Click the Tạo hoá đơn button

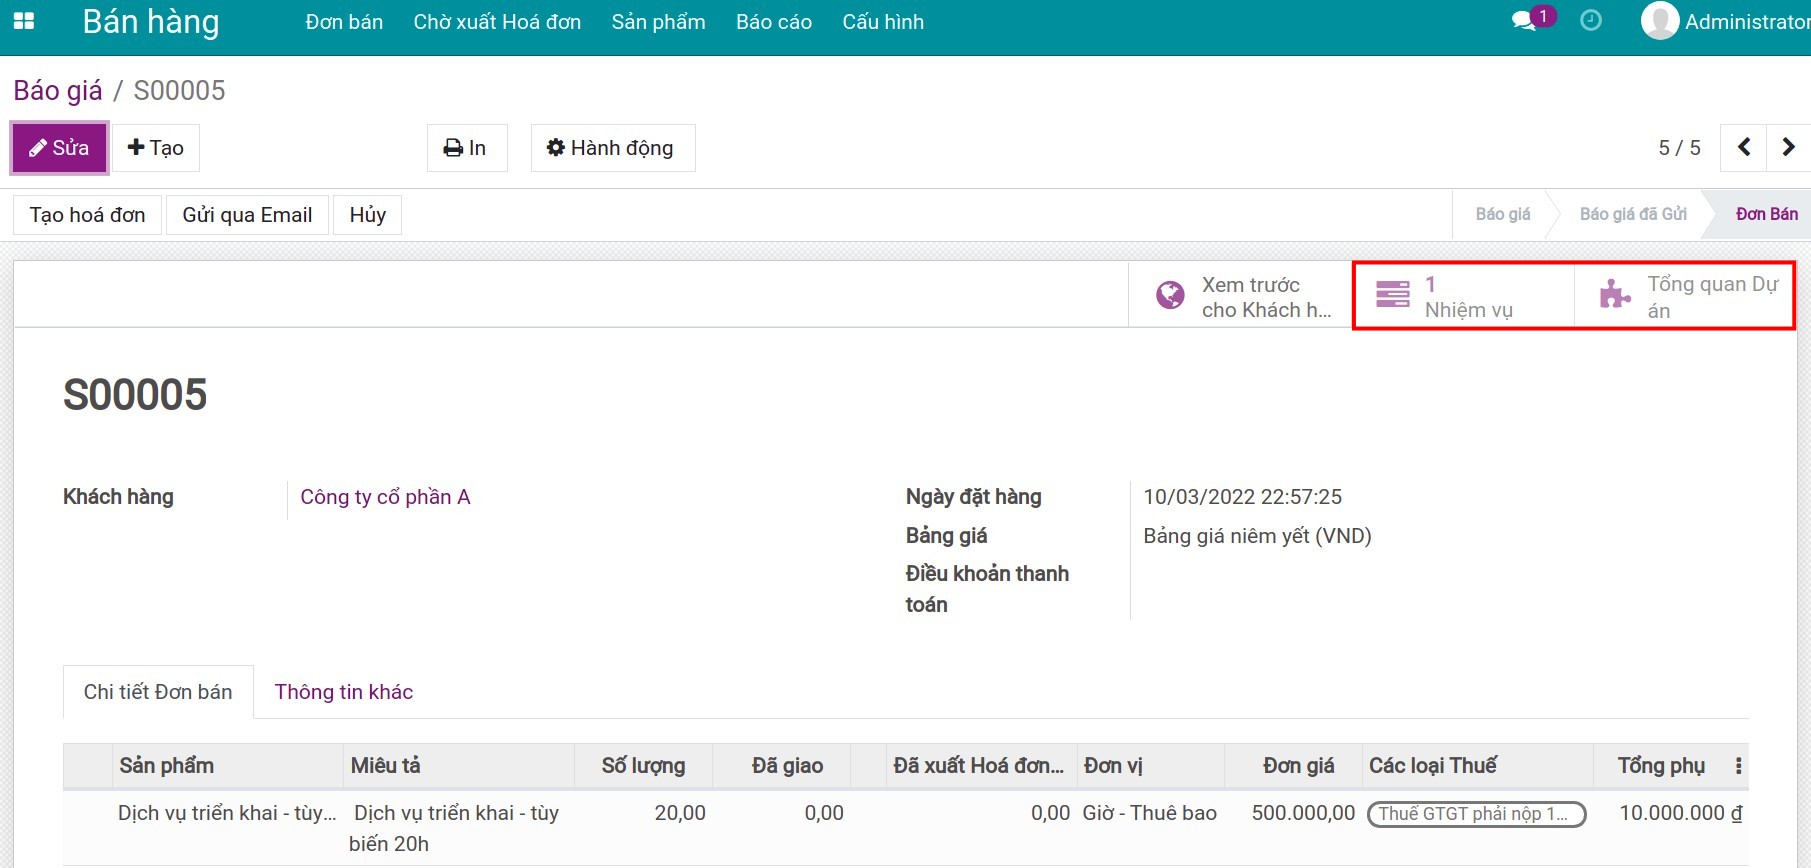[x=87, y=215]
